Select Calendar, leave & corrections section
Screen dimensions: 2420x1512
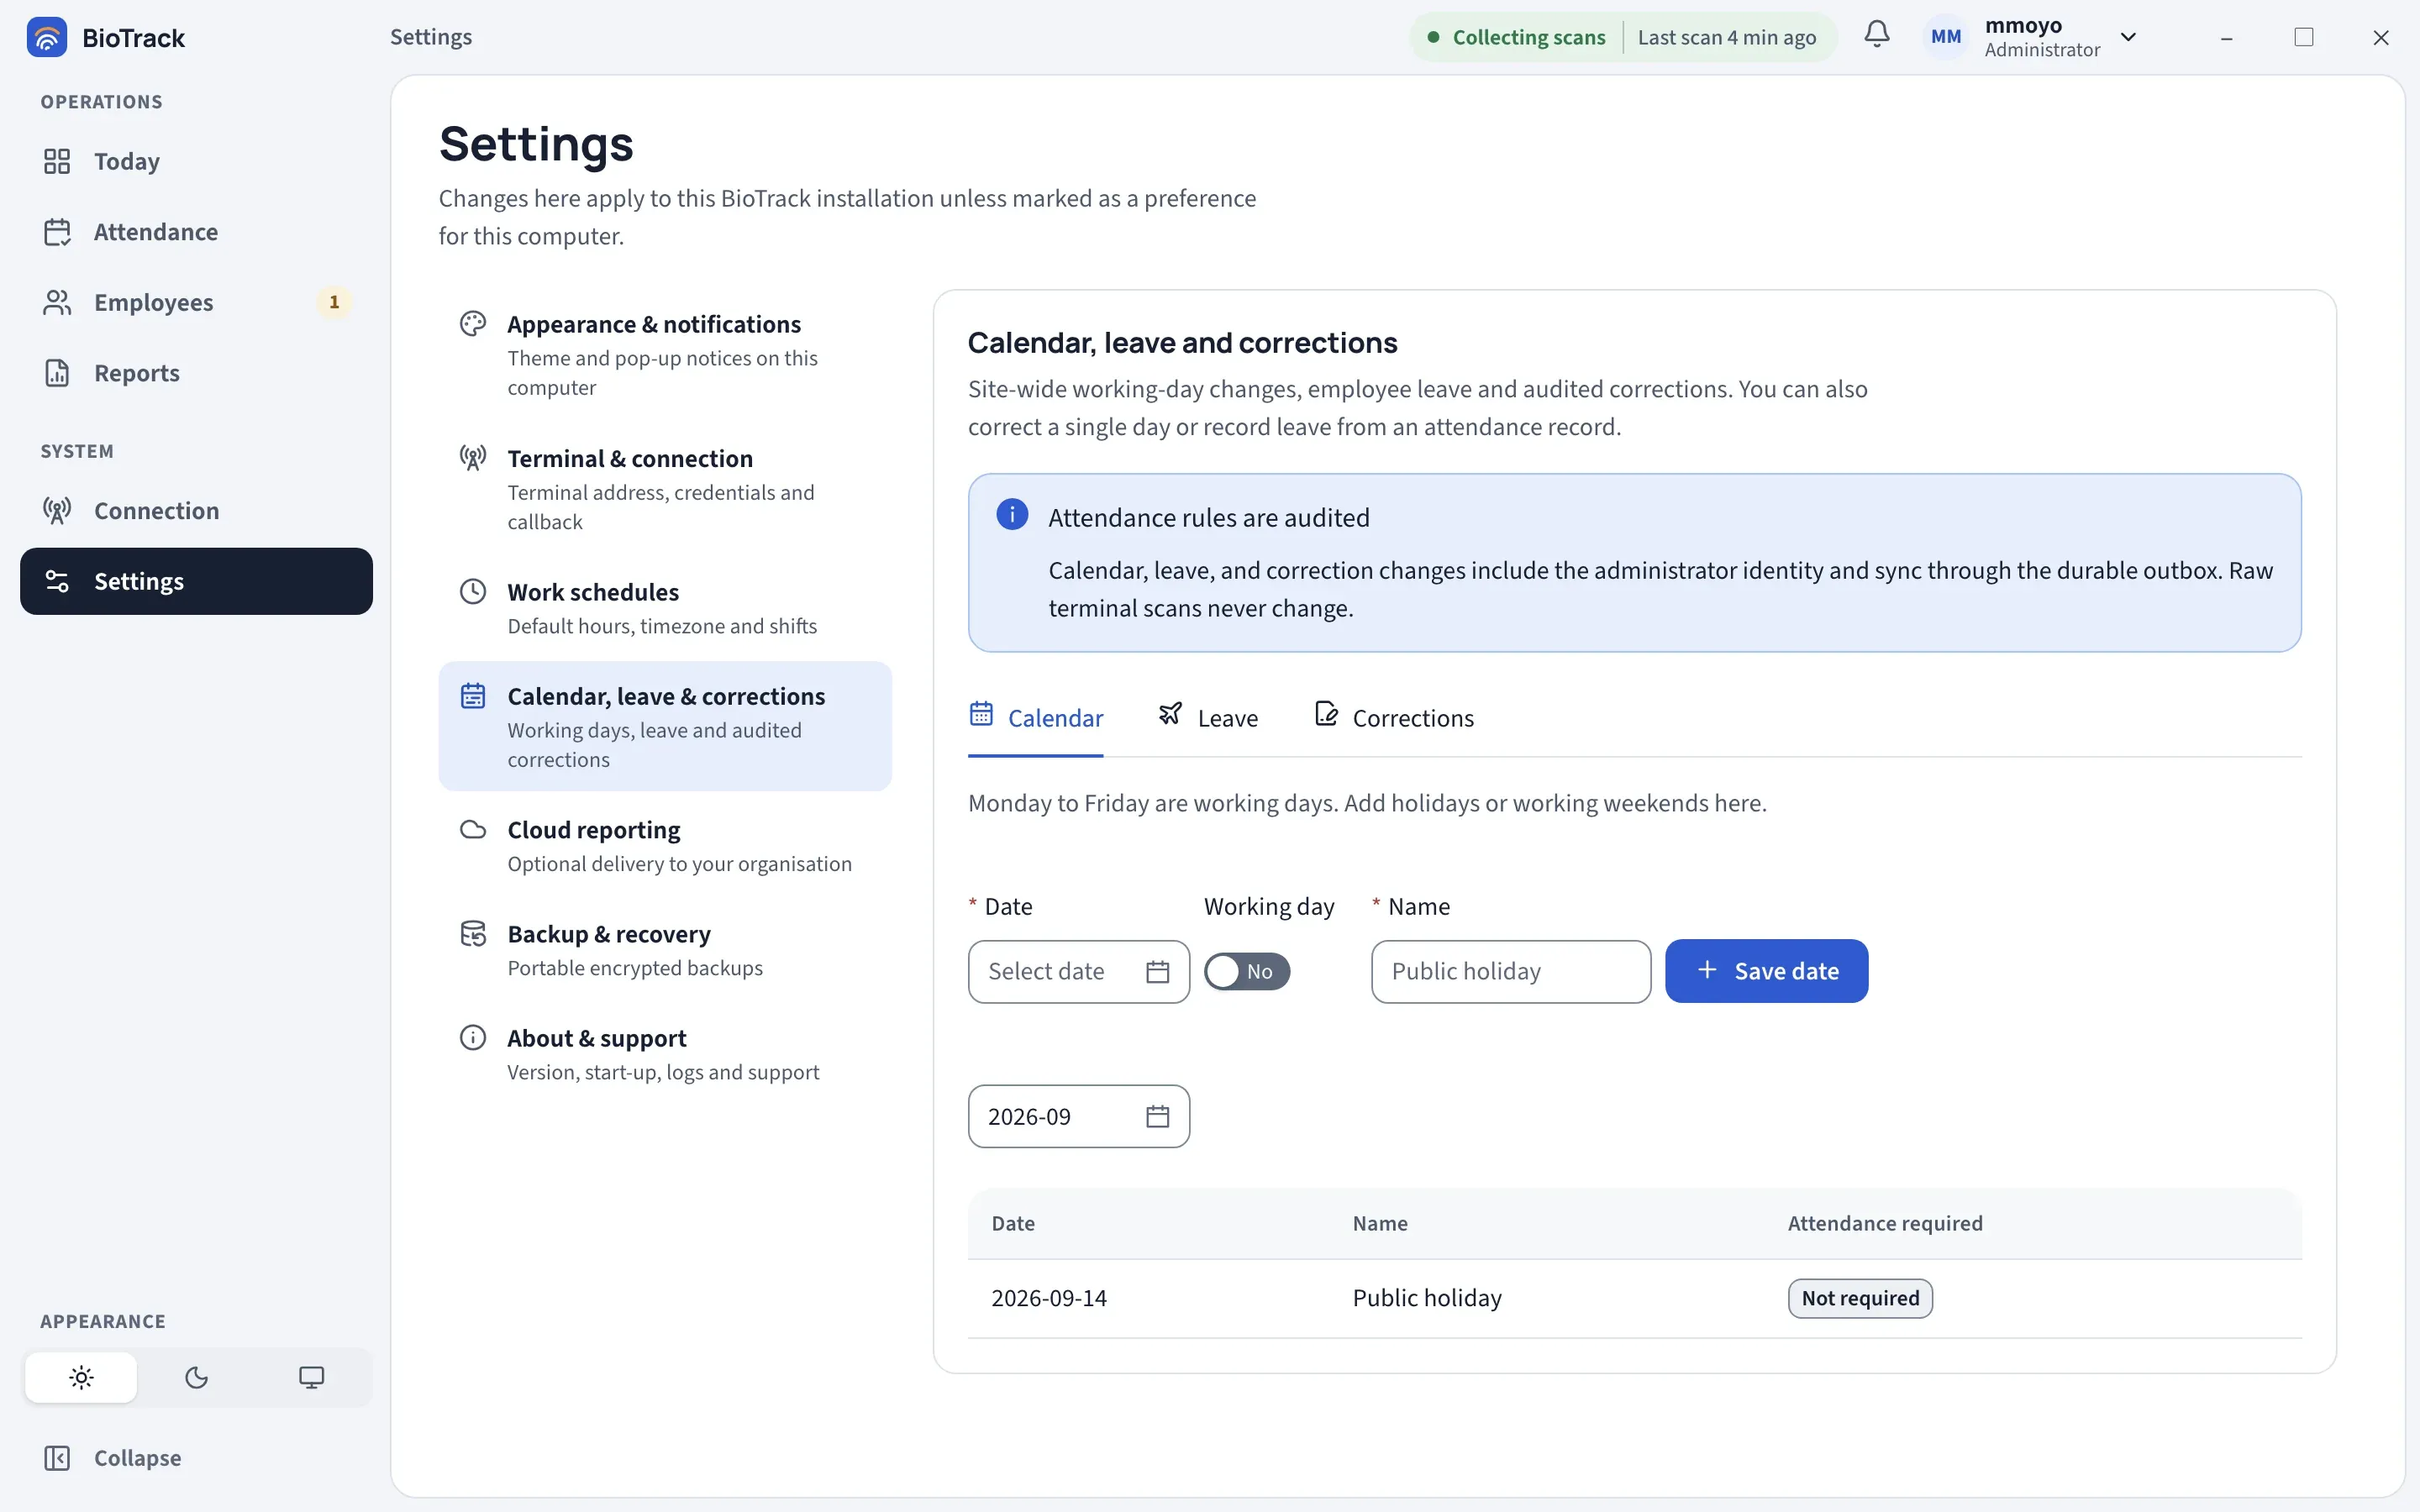(665, 726)
